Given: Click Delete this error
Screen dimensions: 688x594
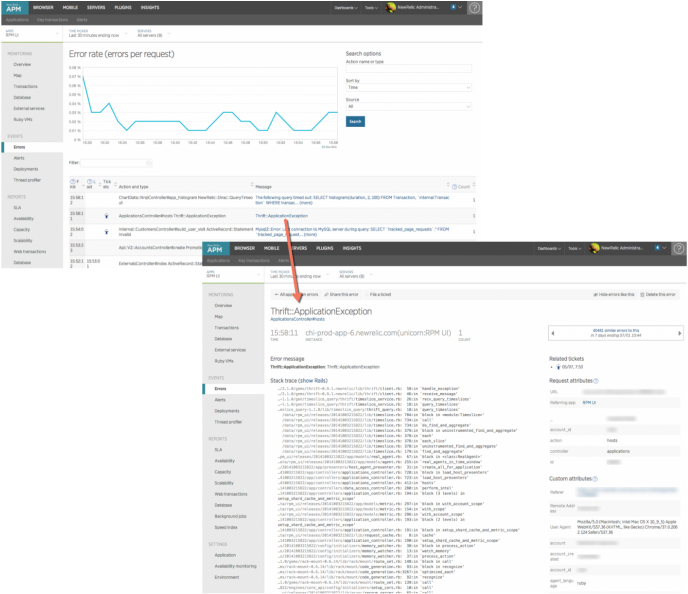Looking at the screenshot, I should point(658,294).
